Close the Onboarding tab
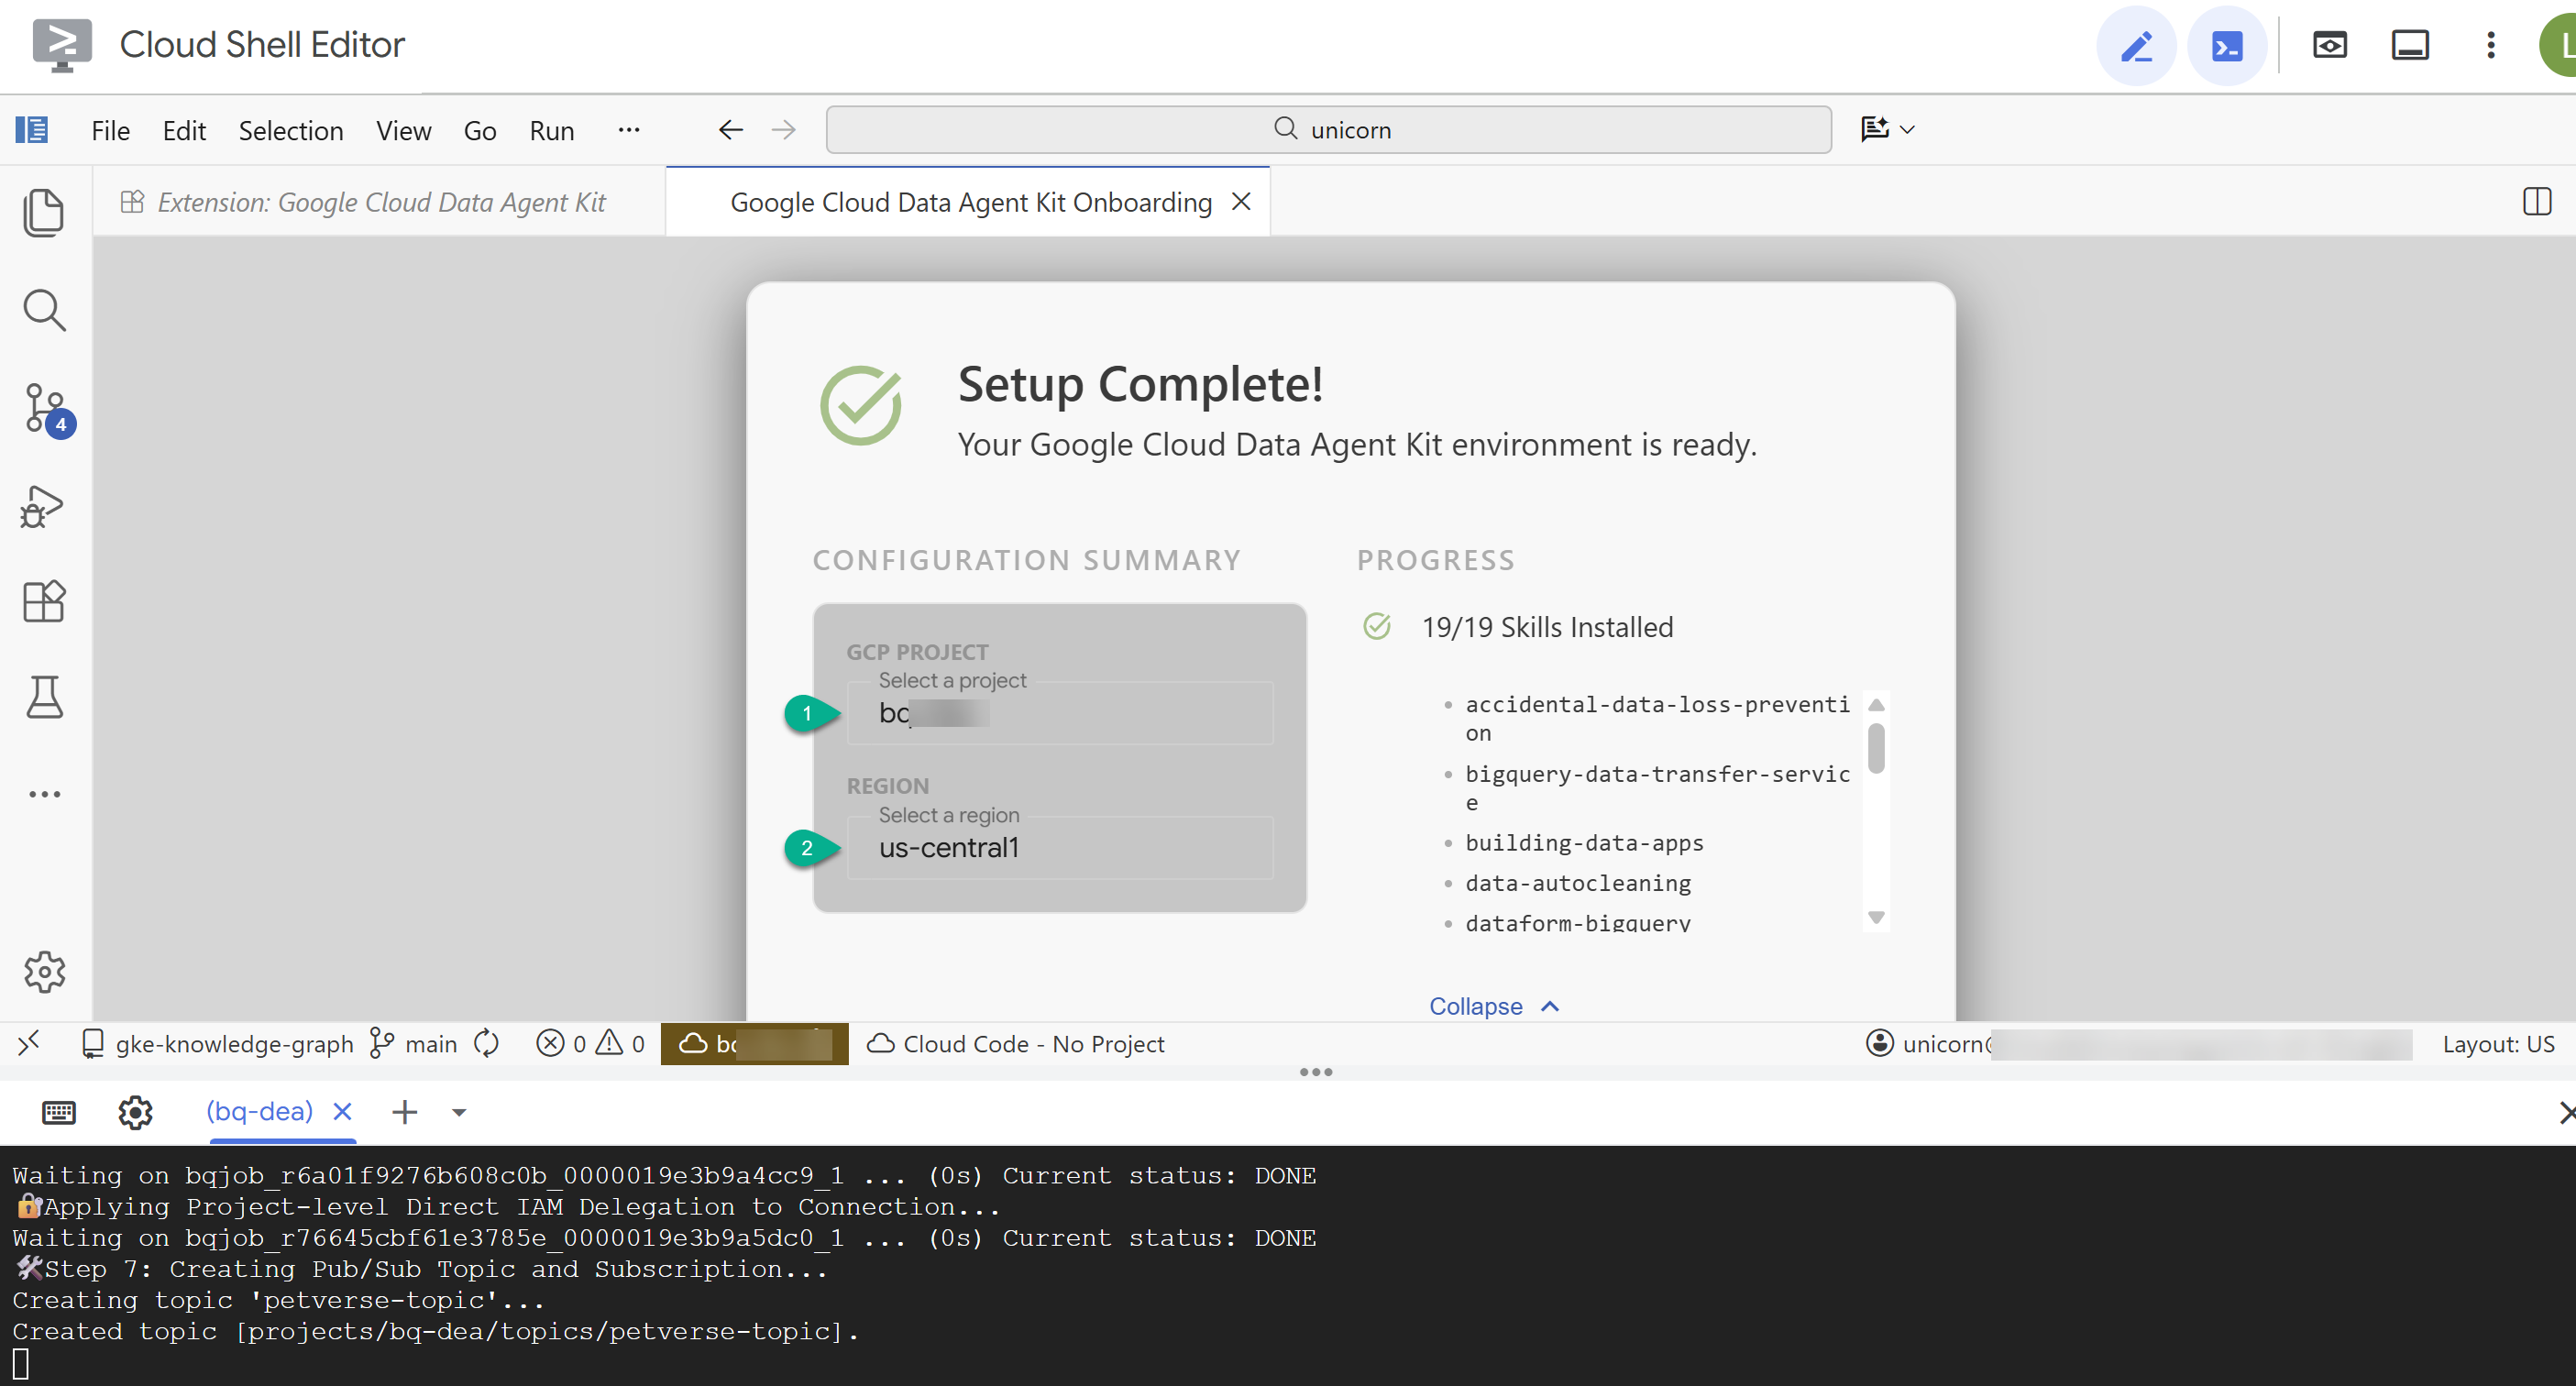 click(1241, 202)
